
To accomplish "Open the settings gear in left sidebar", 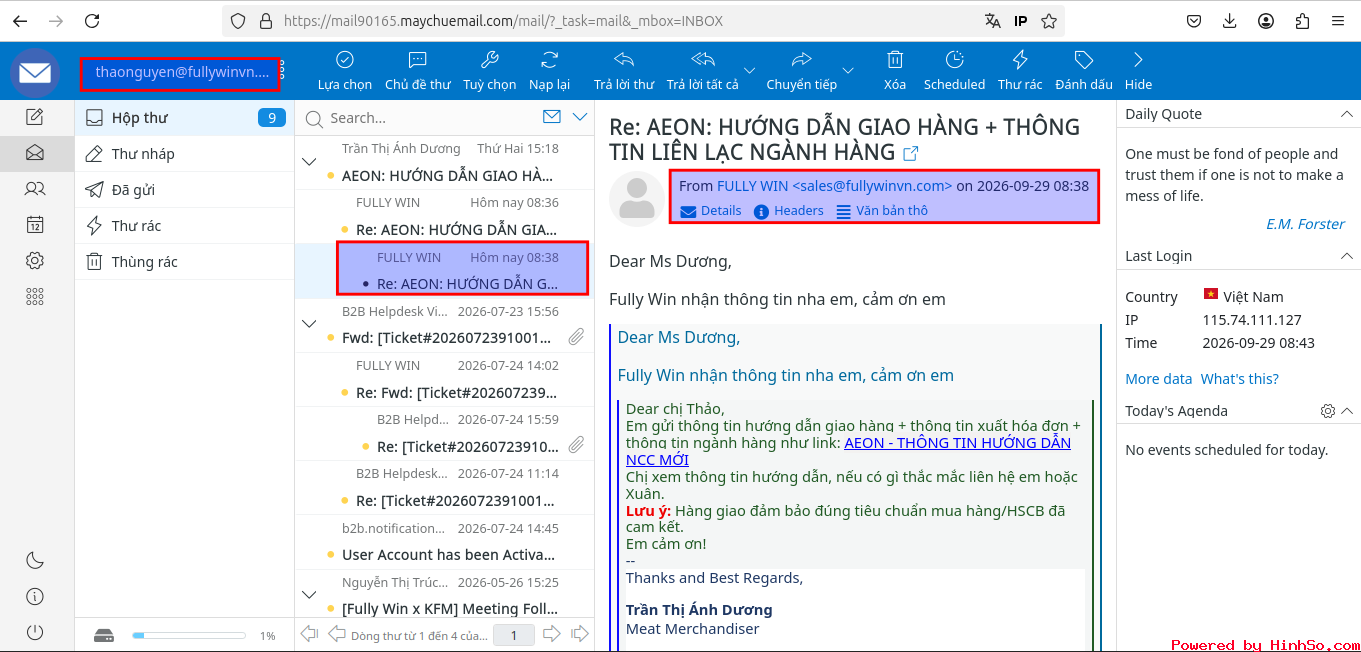I will (x=35, y=260).
